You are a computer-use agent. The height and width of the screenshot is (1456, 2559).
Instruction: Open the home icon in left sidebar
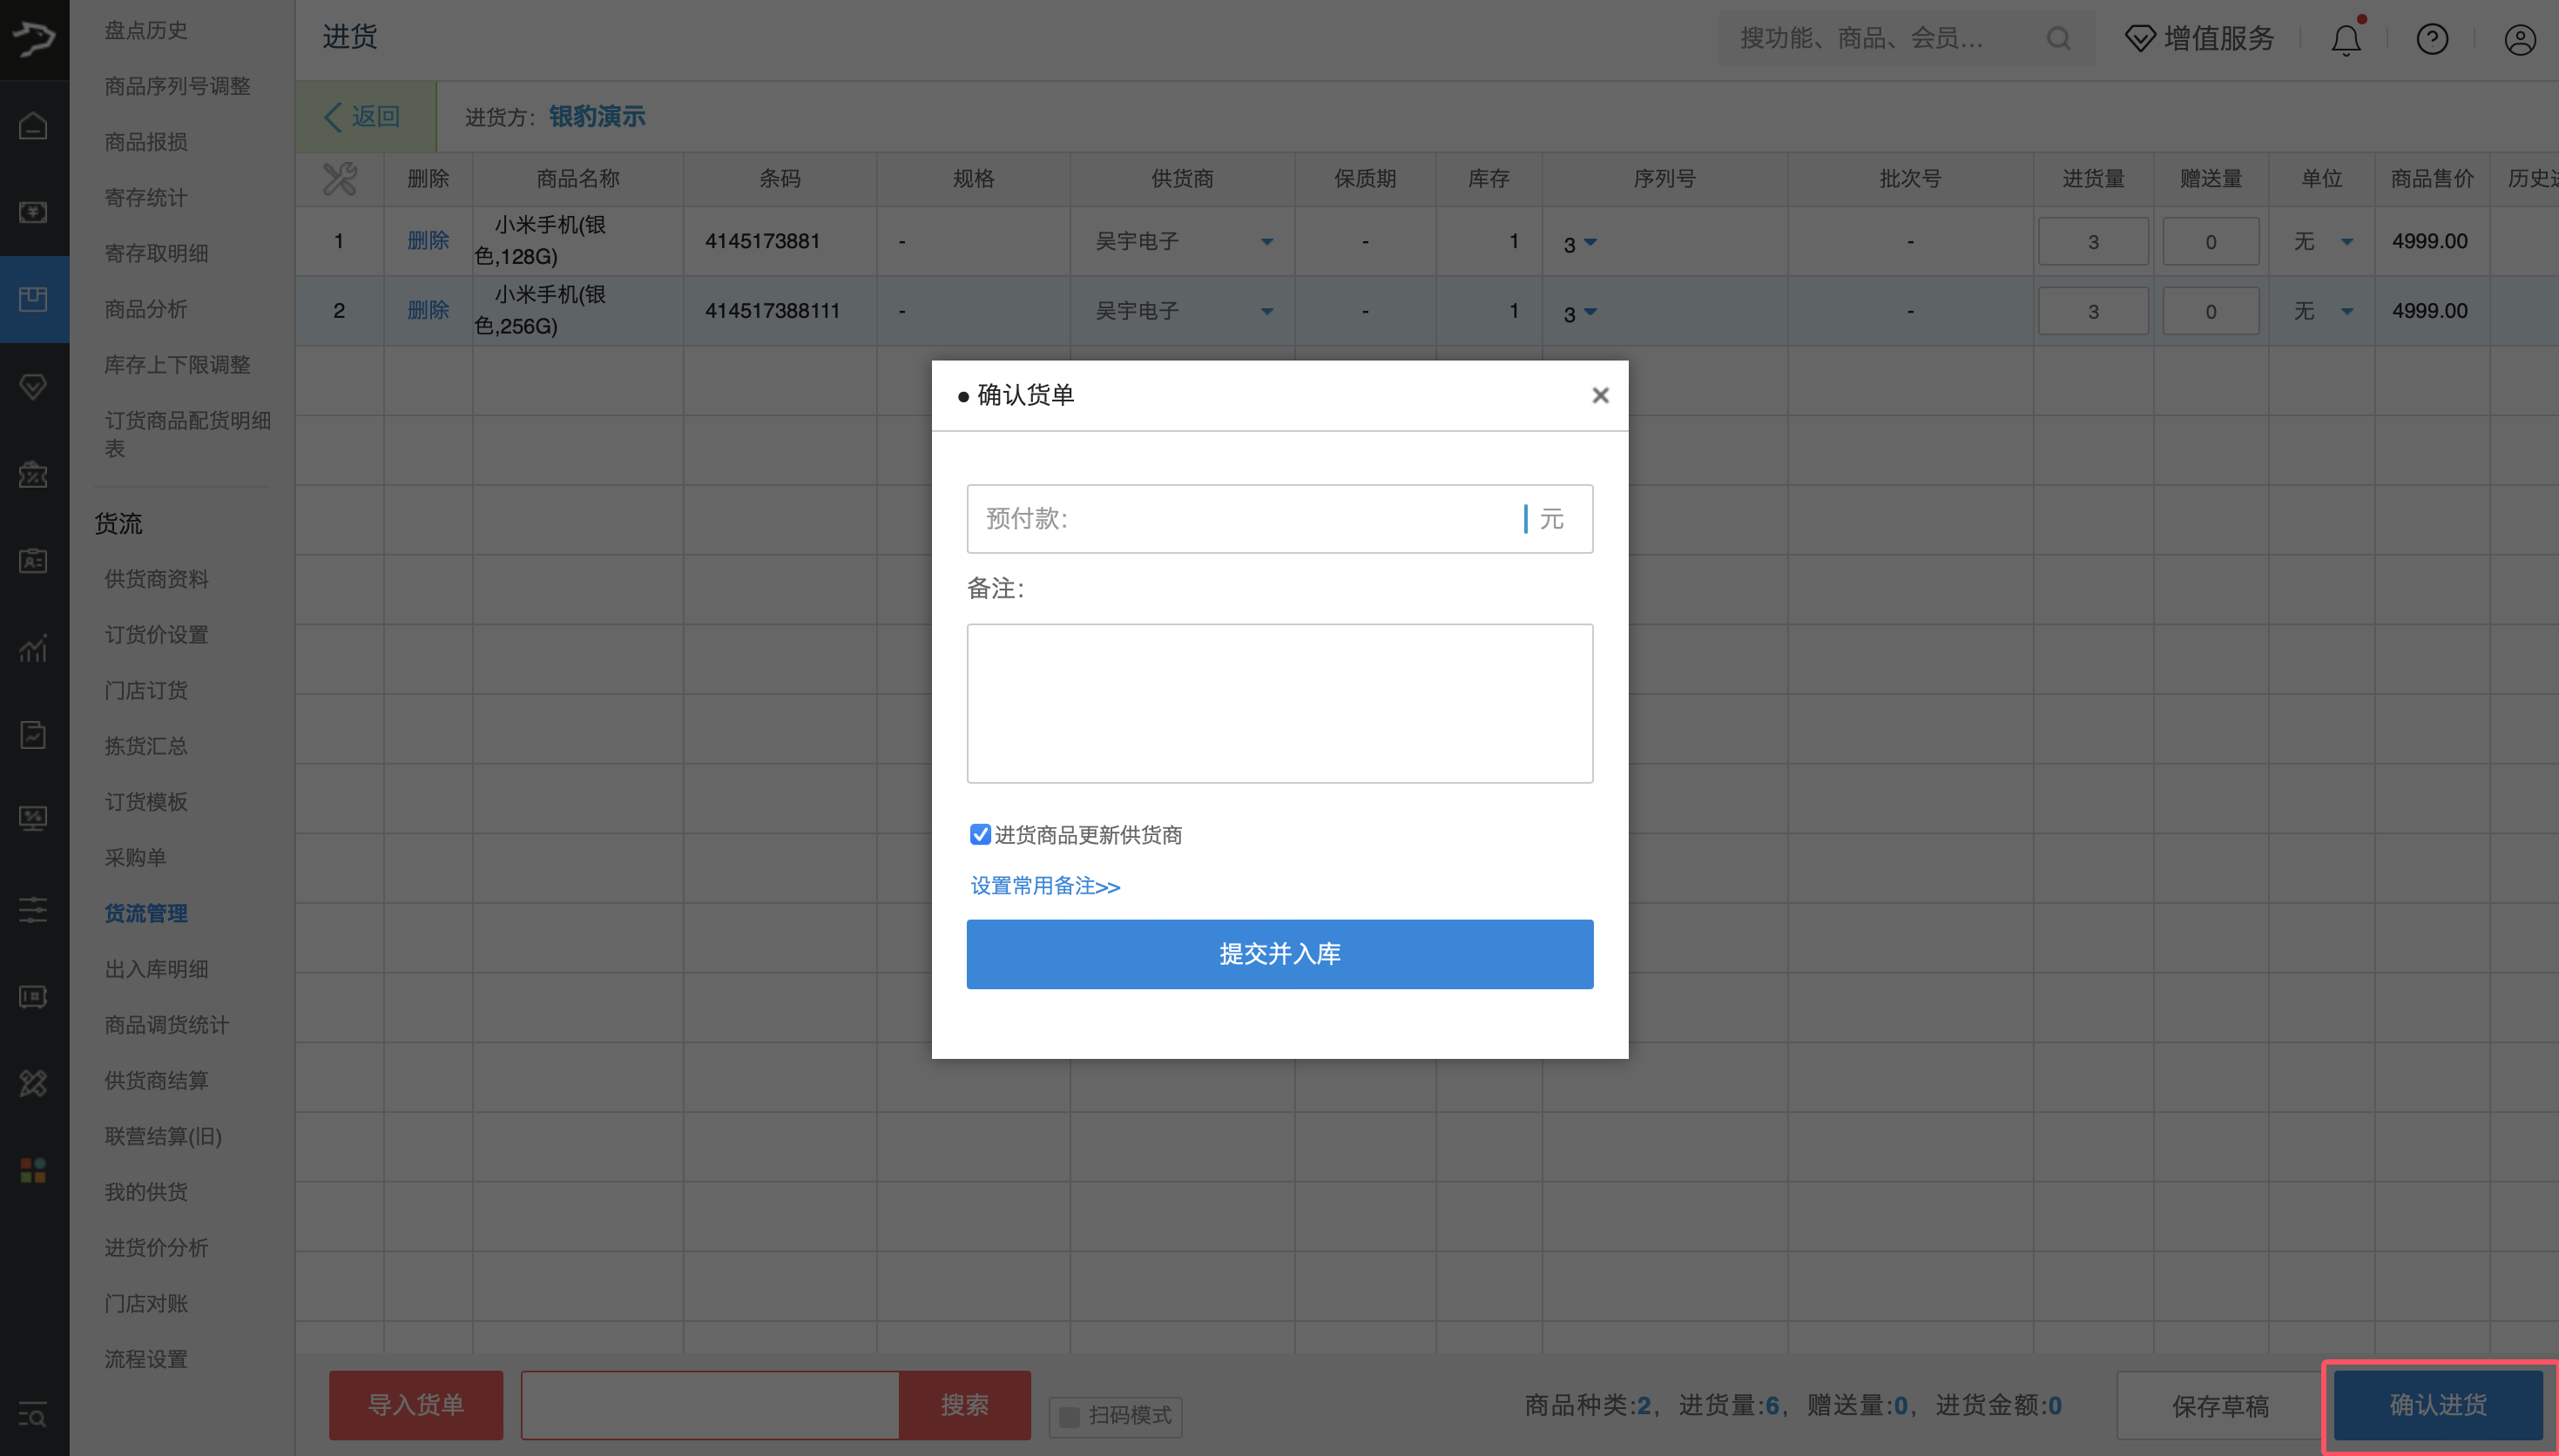(33, 126)
